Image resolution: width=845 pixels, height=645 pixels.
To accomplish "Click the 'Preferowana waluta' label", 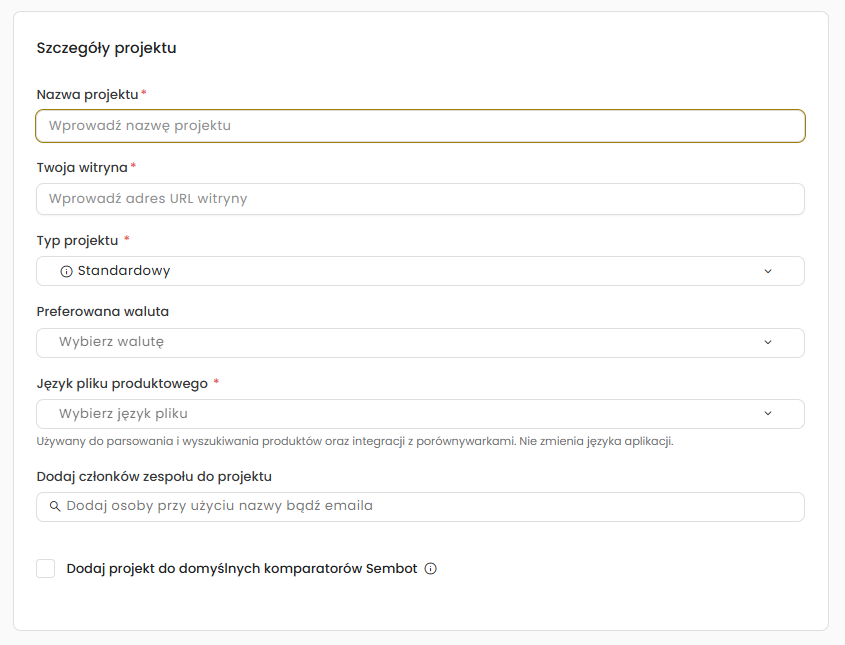I will pyautogui.click(x=103, y=311).
